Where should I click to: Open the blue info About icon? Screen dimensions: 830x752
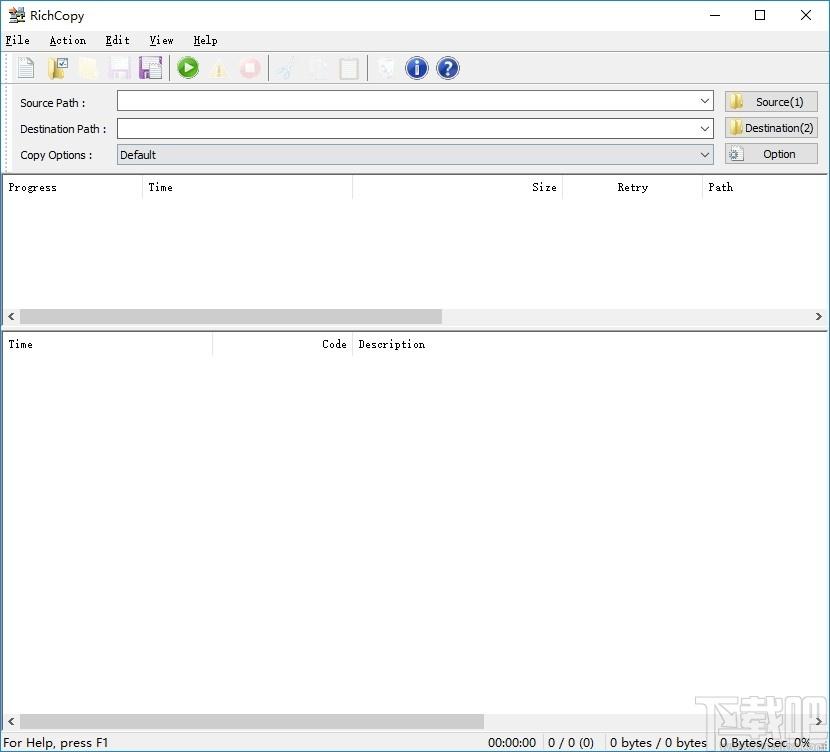(x=417, y=68)
